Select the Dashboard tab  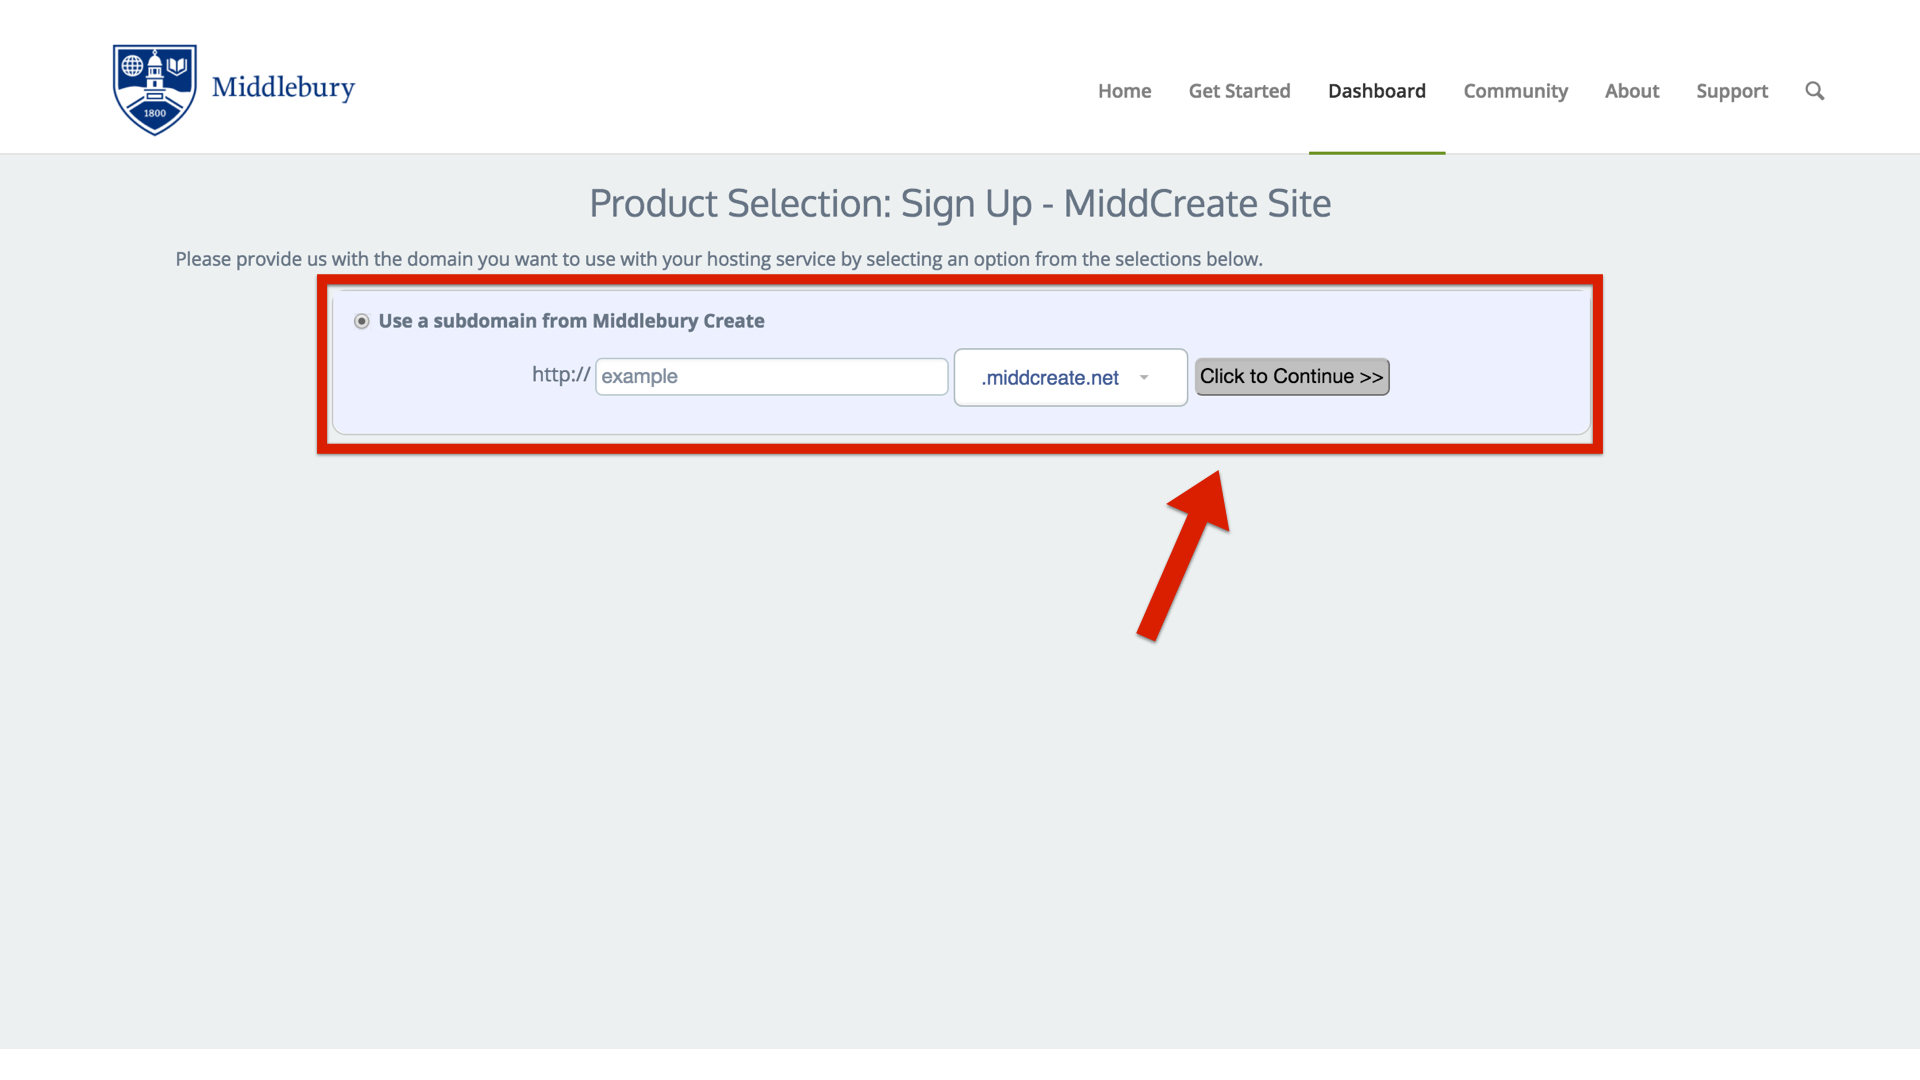(x=1376, y=91)
